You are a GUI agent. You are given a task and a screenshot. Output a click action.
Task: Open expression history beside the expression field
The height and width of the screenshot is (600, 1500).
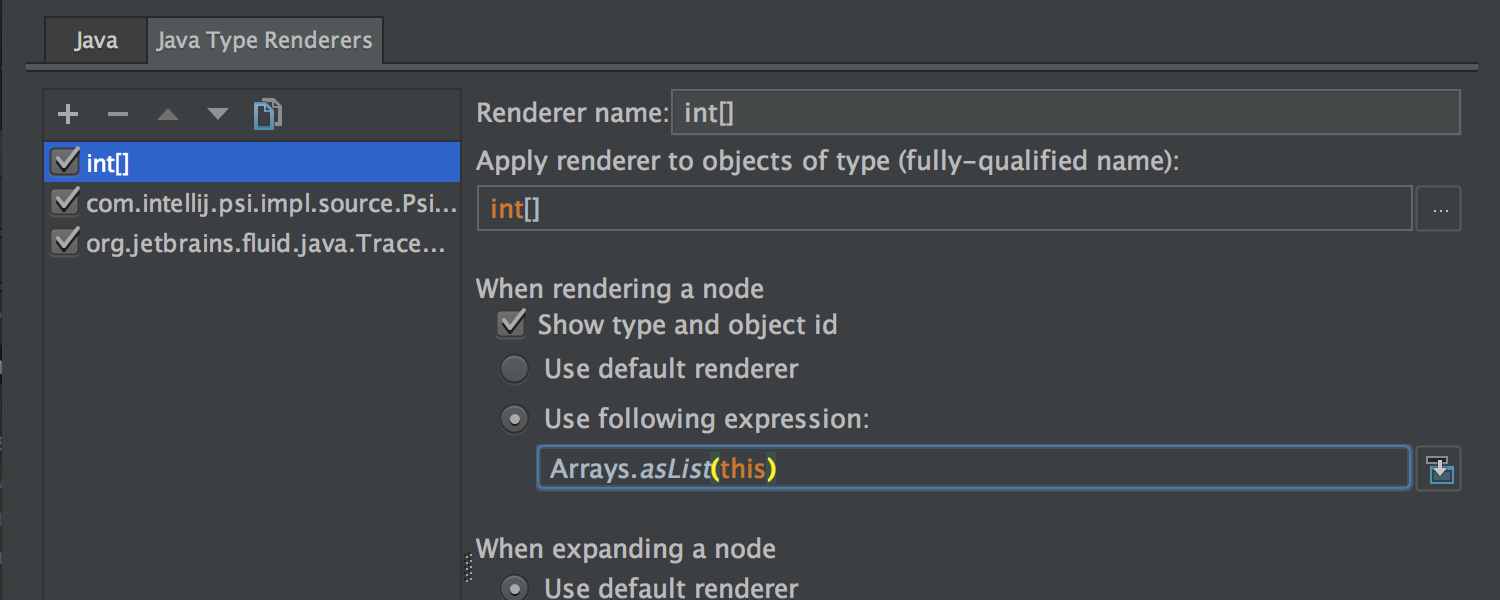[1438, 467]
